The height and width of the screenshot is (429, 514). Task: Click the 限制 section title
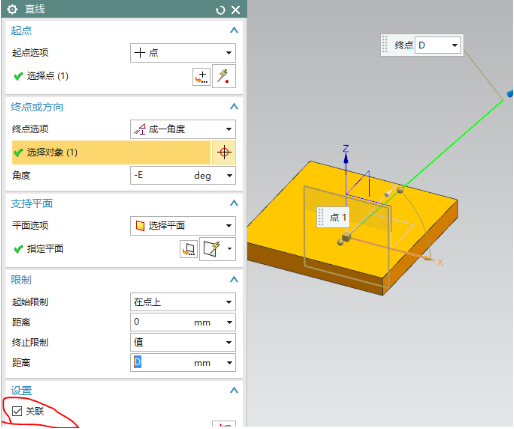(x=21, y=280)
